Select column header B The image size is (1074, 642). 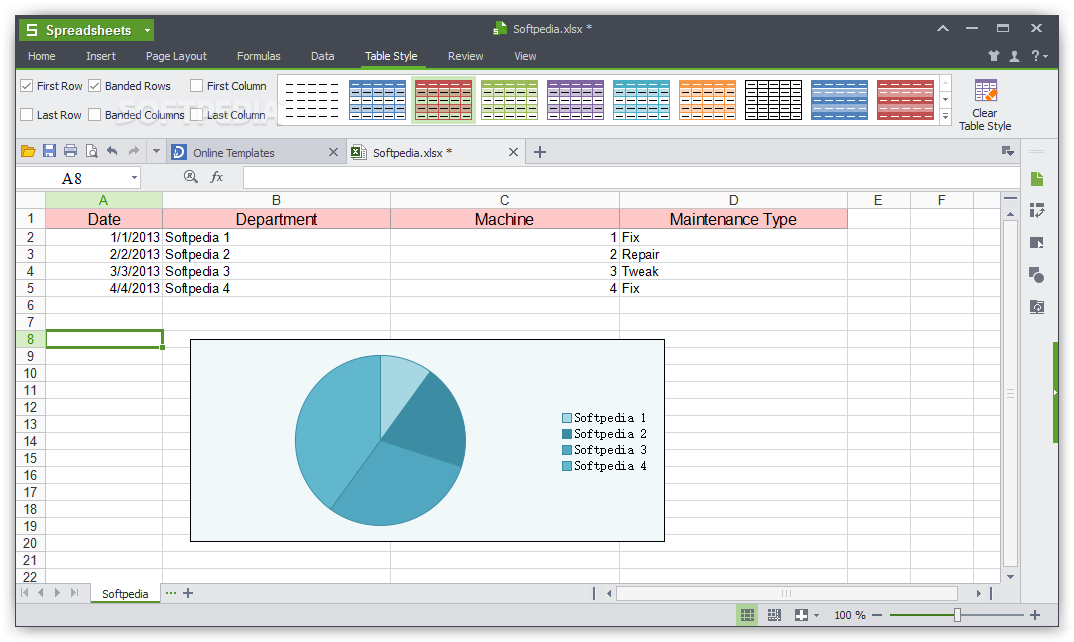pyautogui.click(x=276, y=200)
